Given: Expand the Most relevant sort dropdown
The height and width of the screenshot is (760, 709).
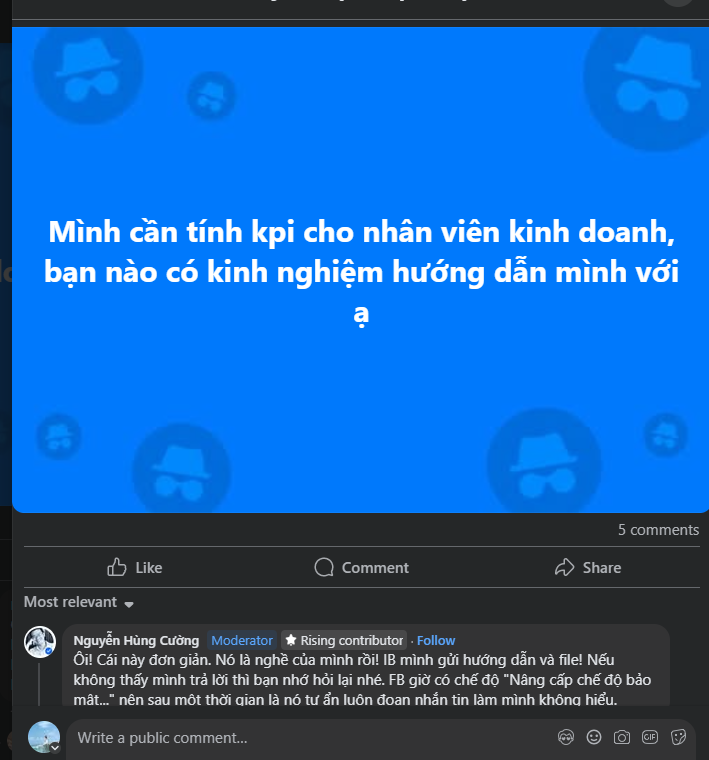Looking at the screenshot, I should pos(79,602).
